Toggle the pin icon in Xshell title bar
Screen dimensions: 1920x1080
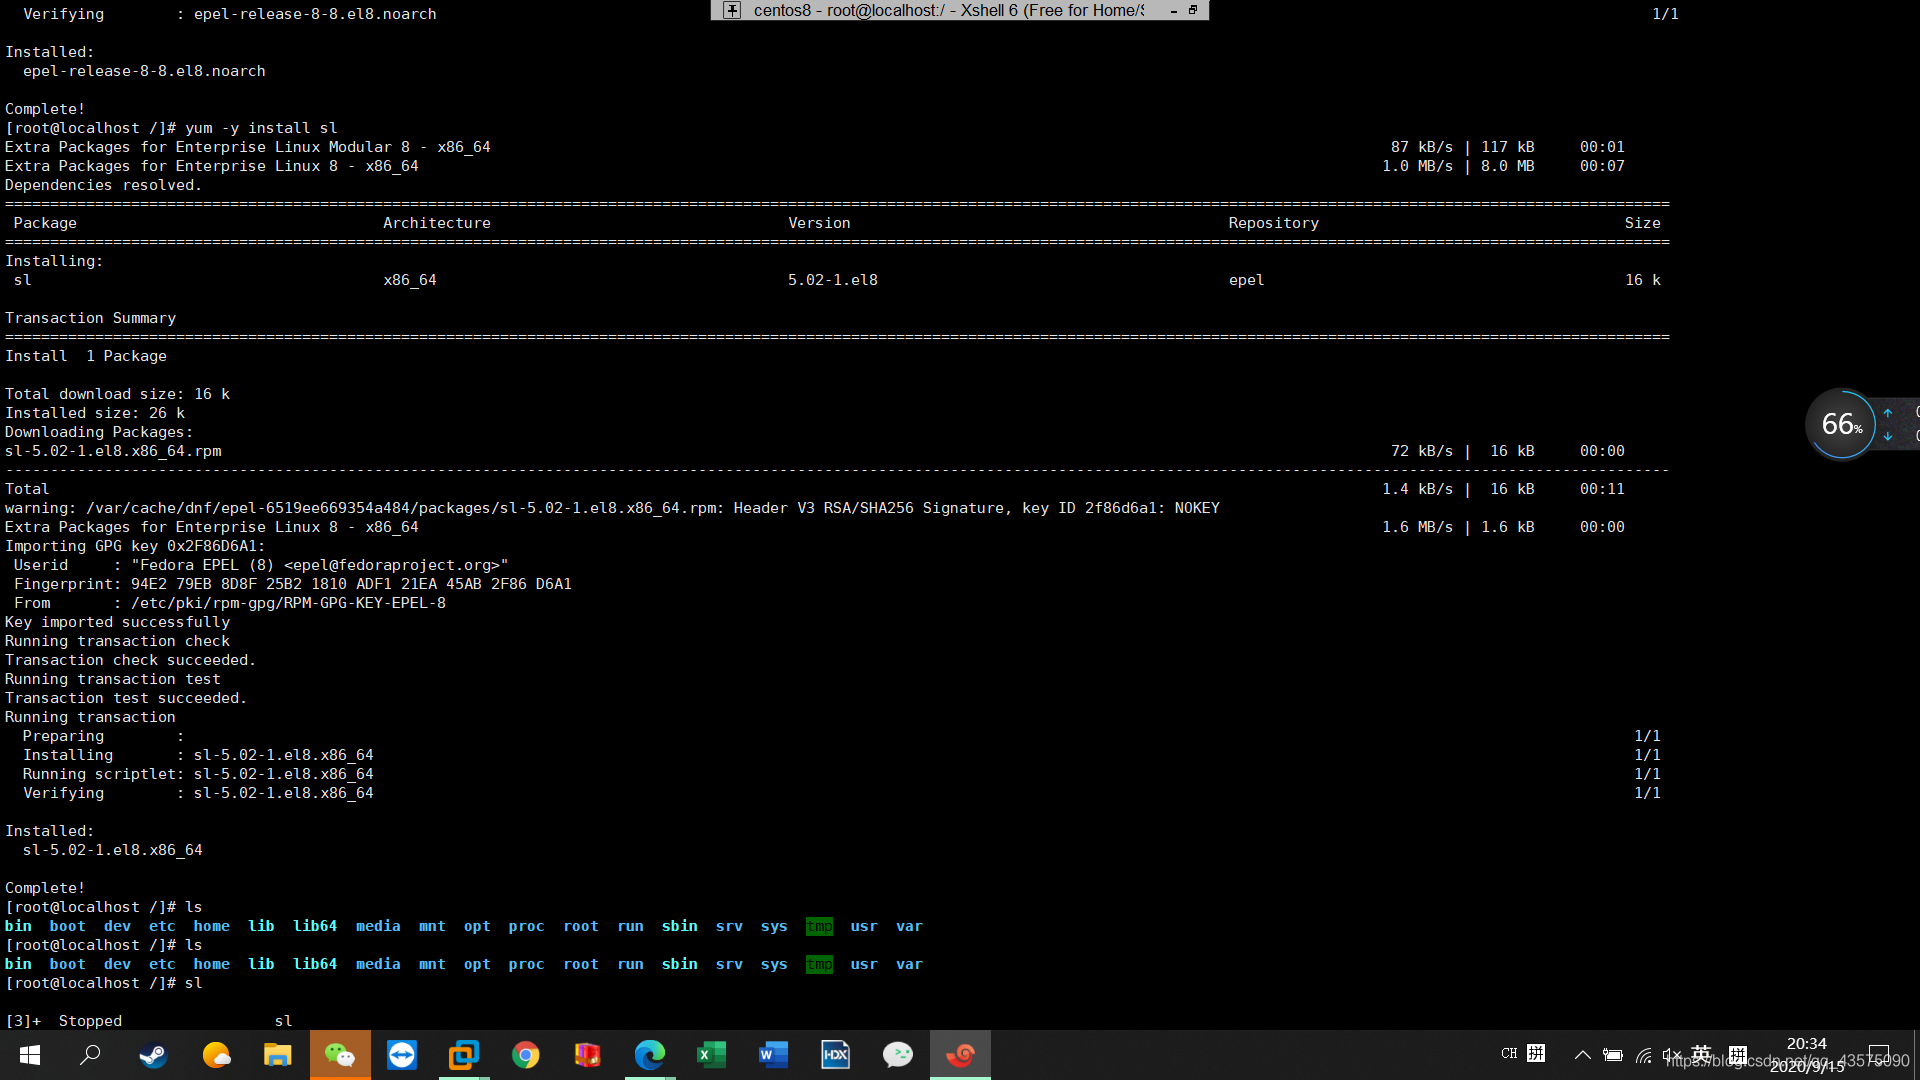pos(732,10)
